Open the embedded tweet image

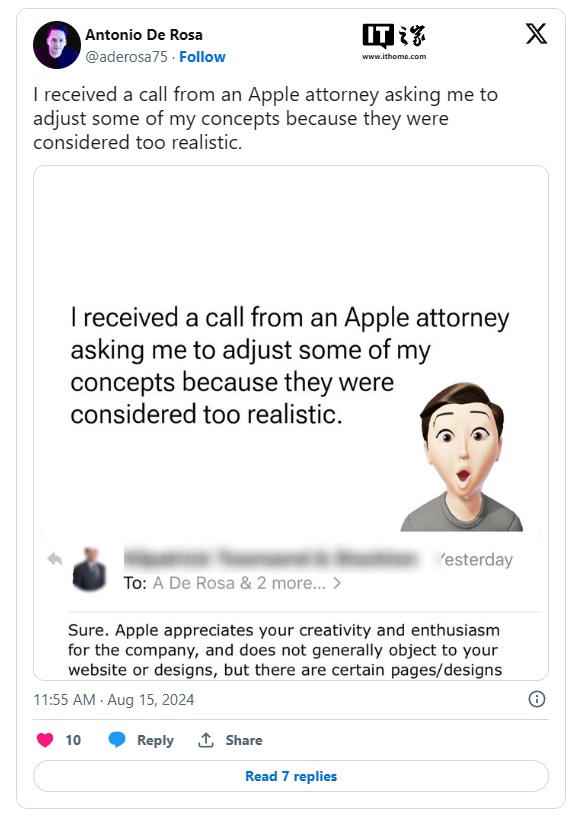coord(291,423)
